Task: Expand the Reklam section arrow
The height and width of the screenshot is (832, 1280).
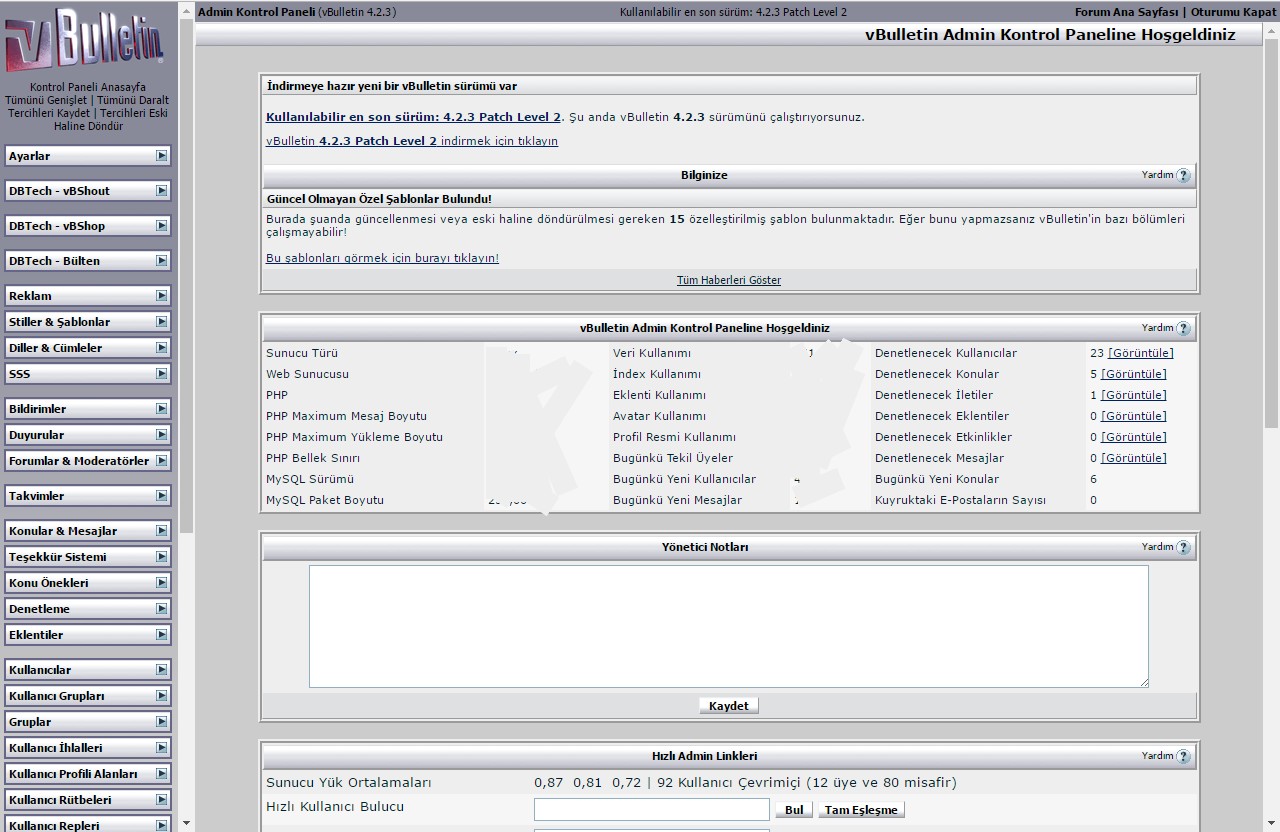Action: (x=161, y=296)
